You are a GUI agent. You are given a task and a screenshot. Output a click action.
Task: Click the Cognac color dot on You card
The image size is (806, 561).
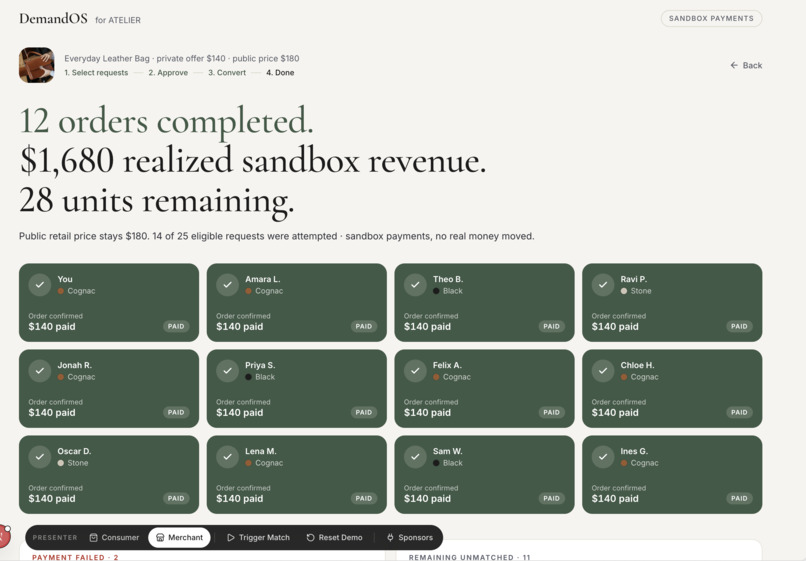tap(61, 291)
